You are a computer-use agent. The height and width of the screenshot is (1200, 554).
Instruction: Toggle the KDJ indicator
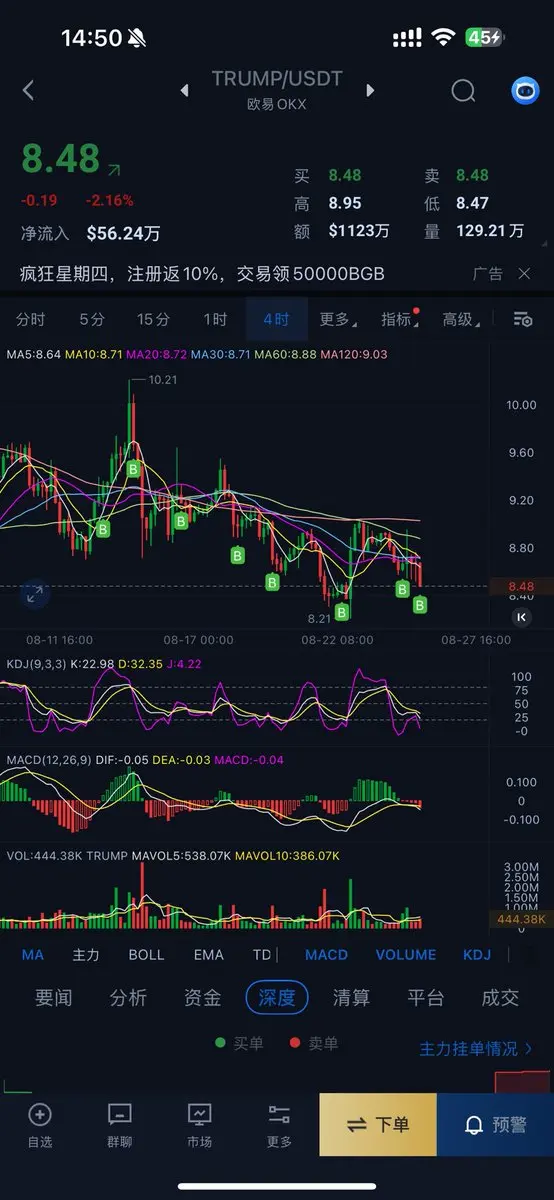click(477, 954)
